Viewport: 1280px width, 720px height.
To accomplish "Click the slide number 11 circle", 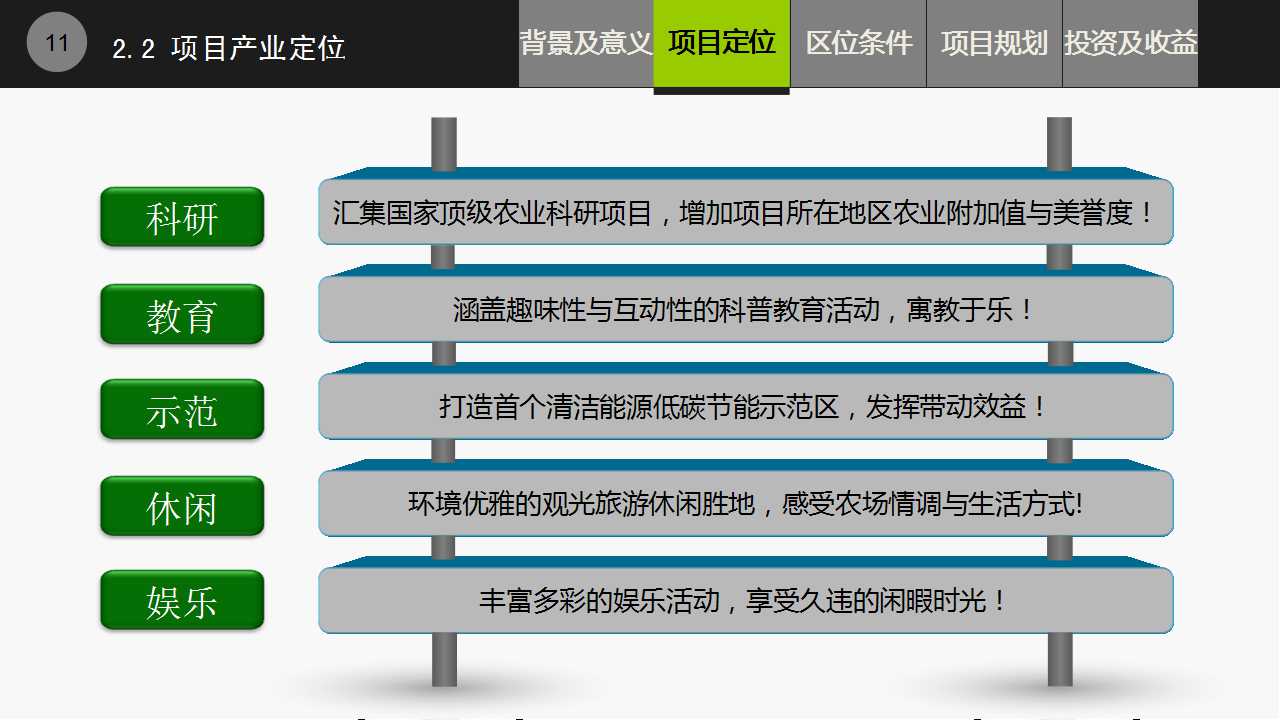I will pyautogui.click(x=57, y=43).
